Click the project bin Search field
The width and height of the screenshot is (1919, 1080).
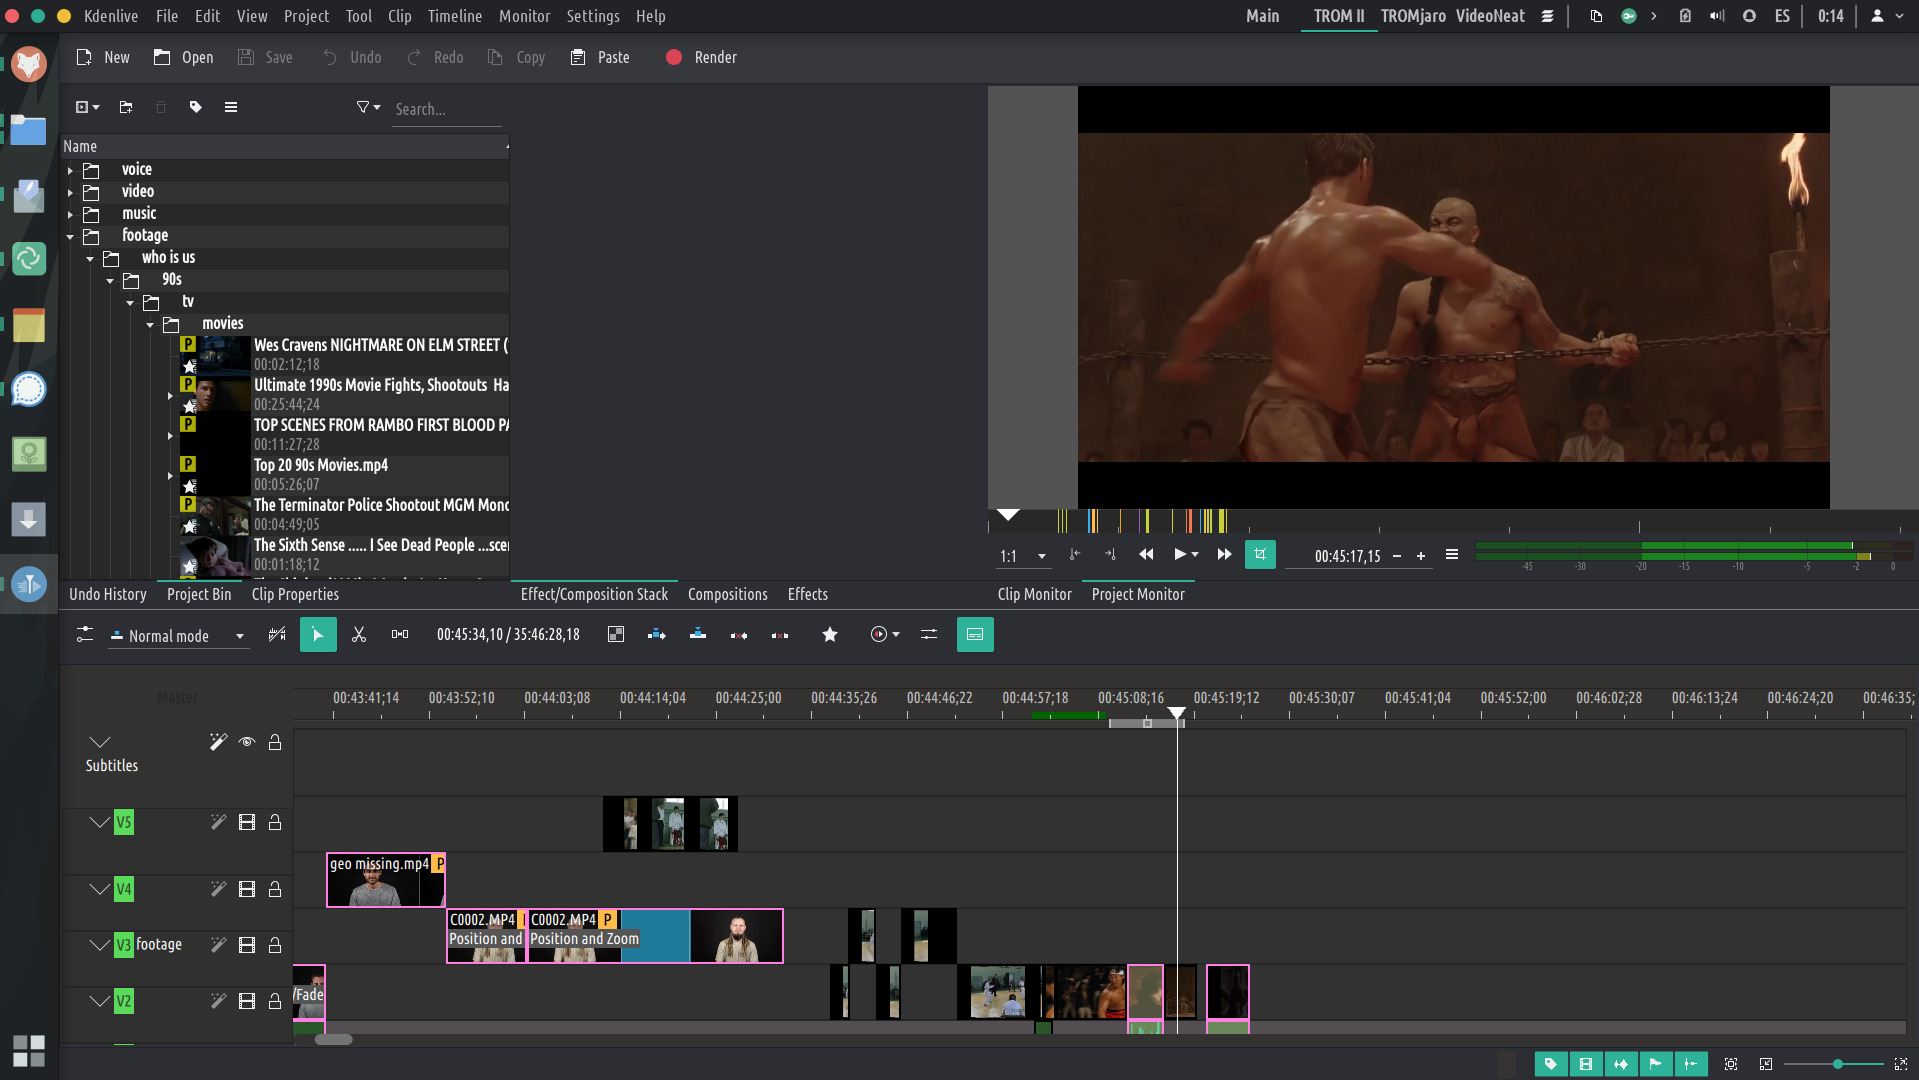click(x=446, y=109)
